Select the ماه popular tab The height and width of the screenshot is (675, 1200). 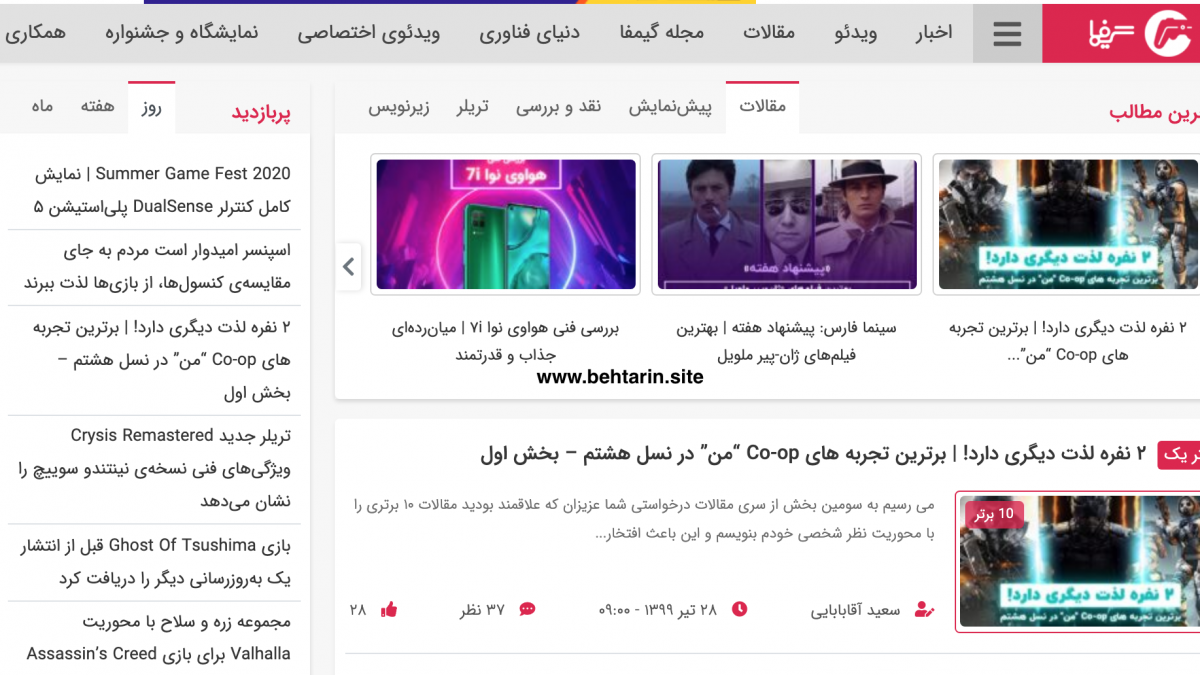pos(41,107)
